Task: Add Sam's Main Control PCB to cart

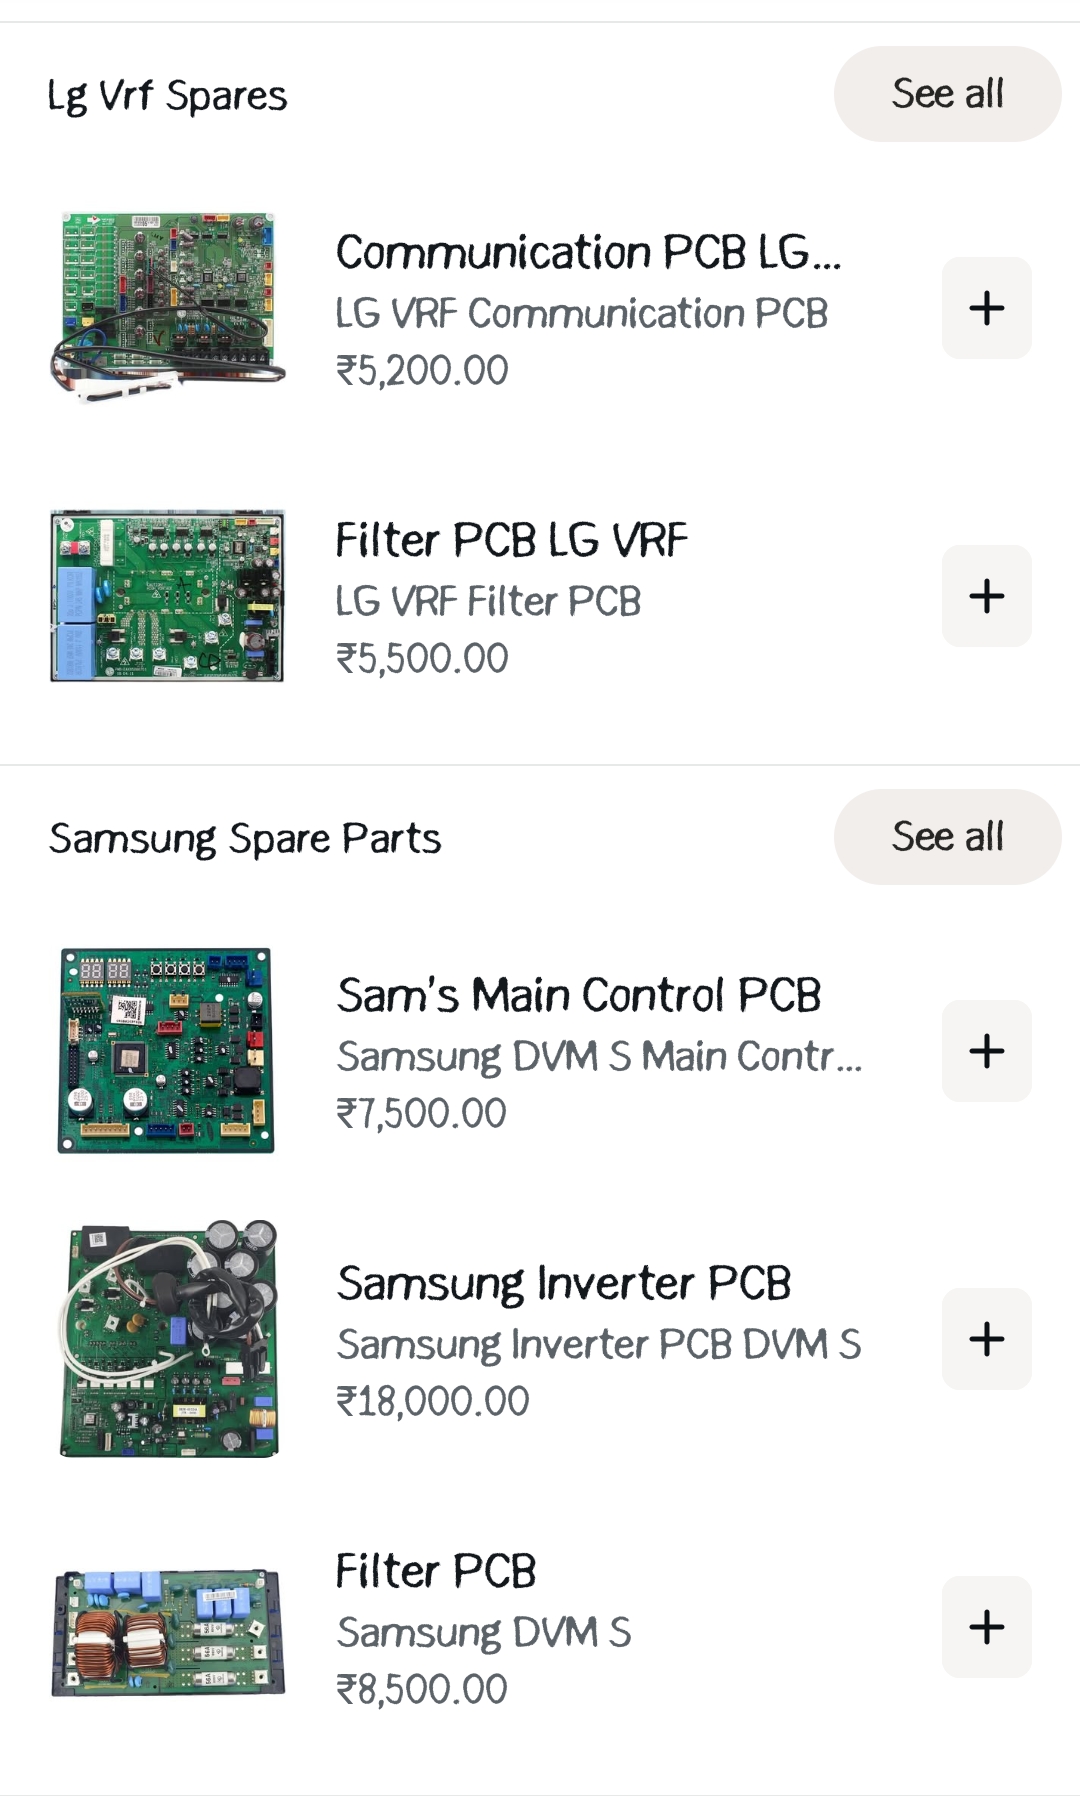Action: click(986, 1051)
